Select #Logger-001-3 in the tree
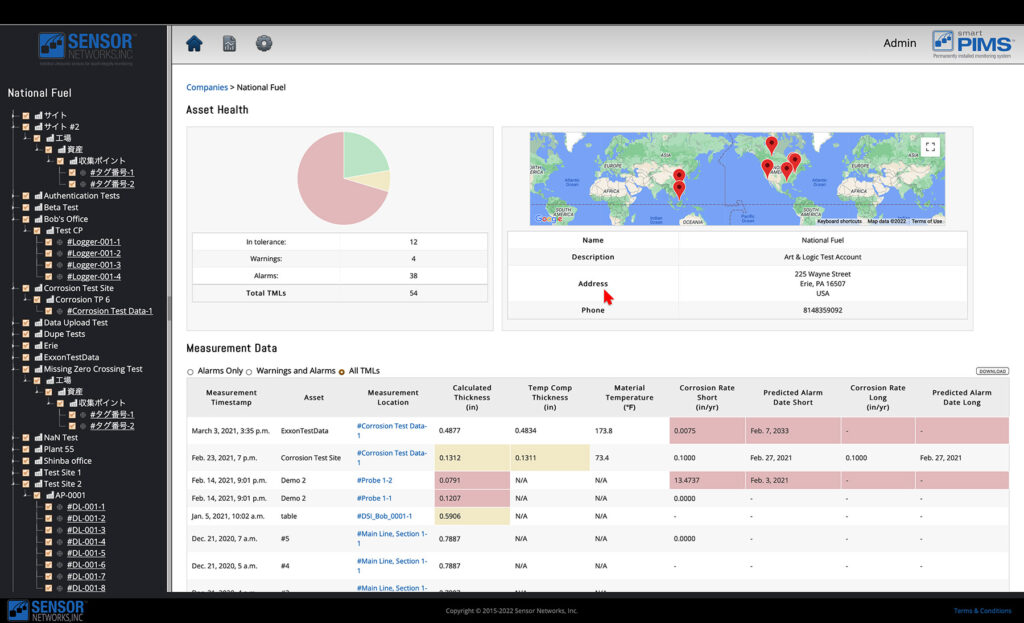The image size is (1024, 623). pyautogui.click(x=93, y=265)
